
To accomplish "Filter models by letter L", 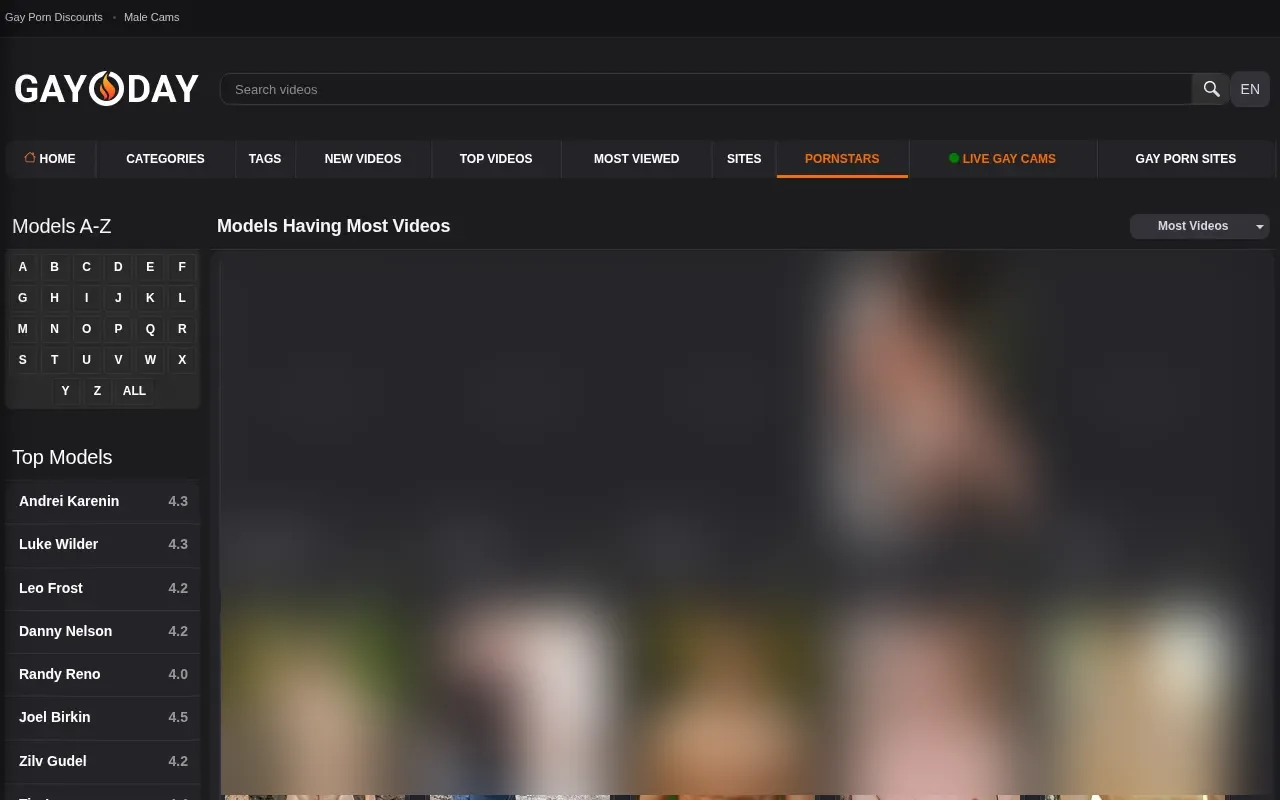I will pos(182,298).
